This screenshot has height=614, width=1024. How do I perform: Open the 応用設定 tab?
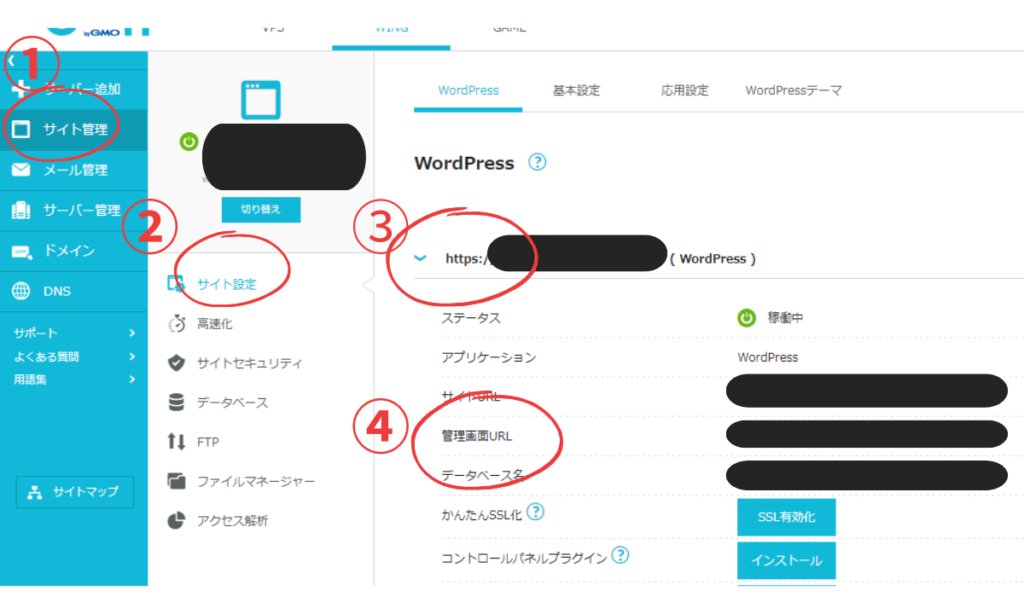click(x=684, y=91)
